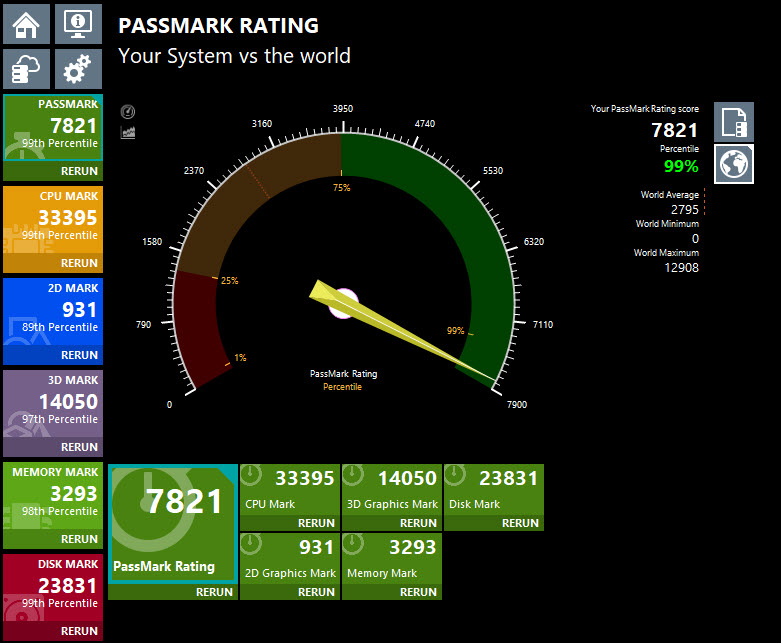Open the bottom CPU Mark 33395 tile
The image size is (781, 643).
coord(290,490)
